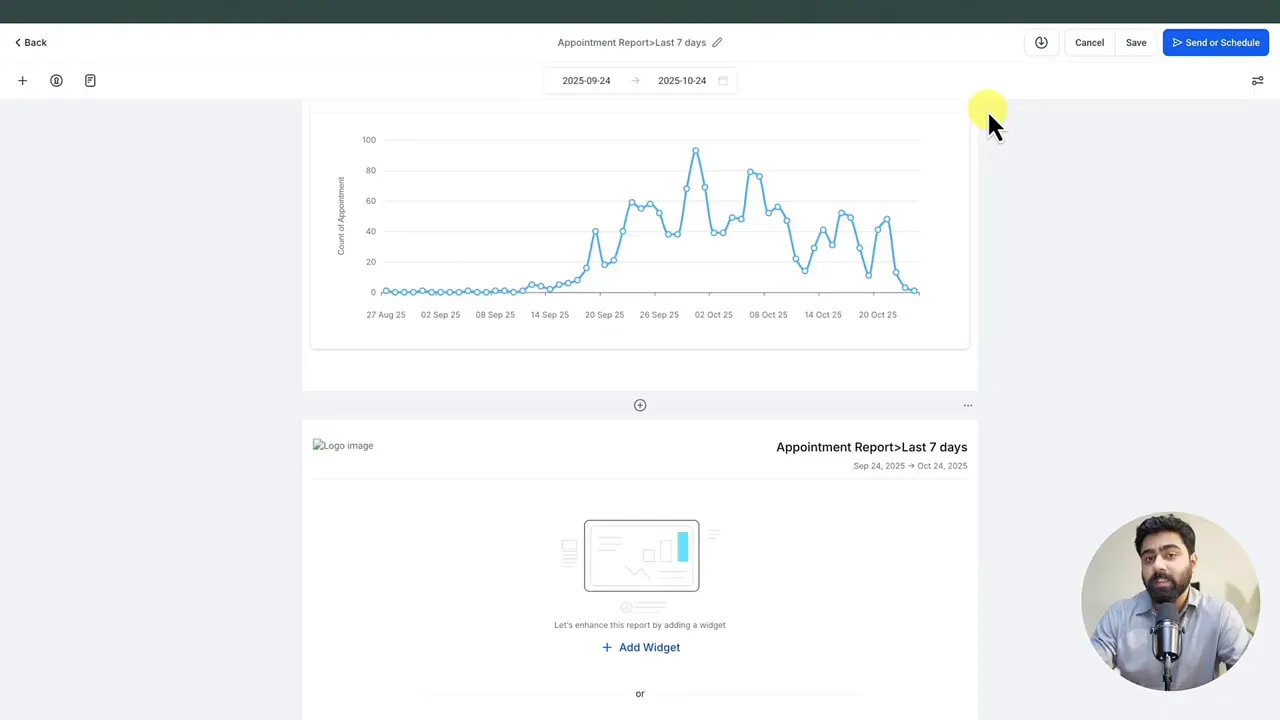The width and height of the screenshot is (1280, 720).
Task: Set start date 2025-09-24
Action: point(586,80)
